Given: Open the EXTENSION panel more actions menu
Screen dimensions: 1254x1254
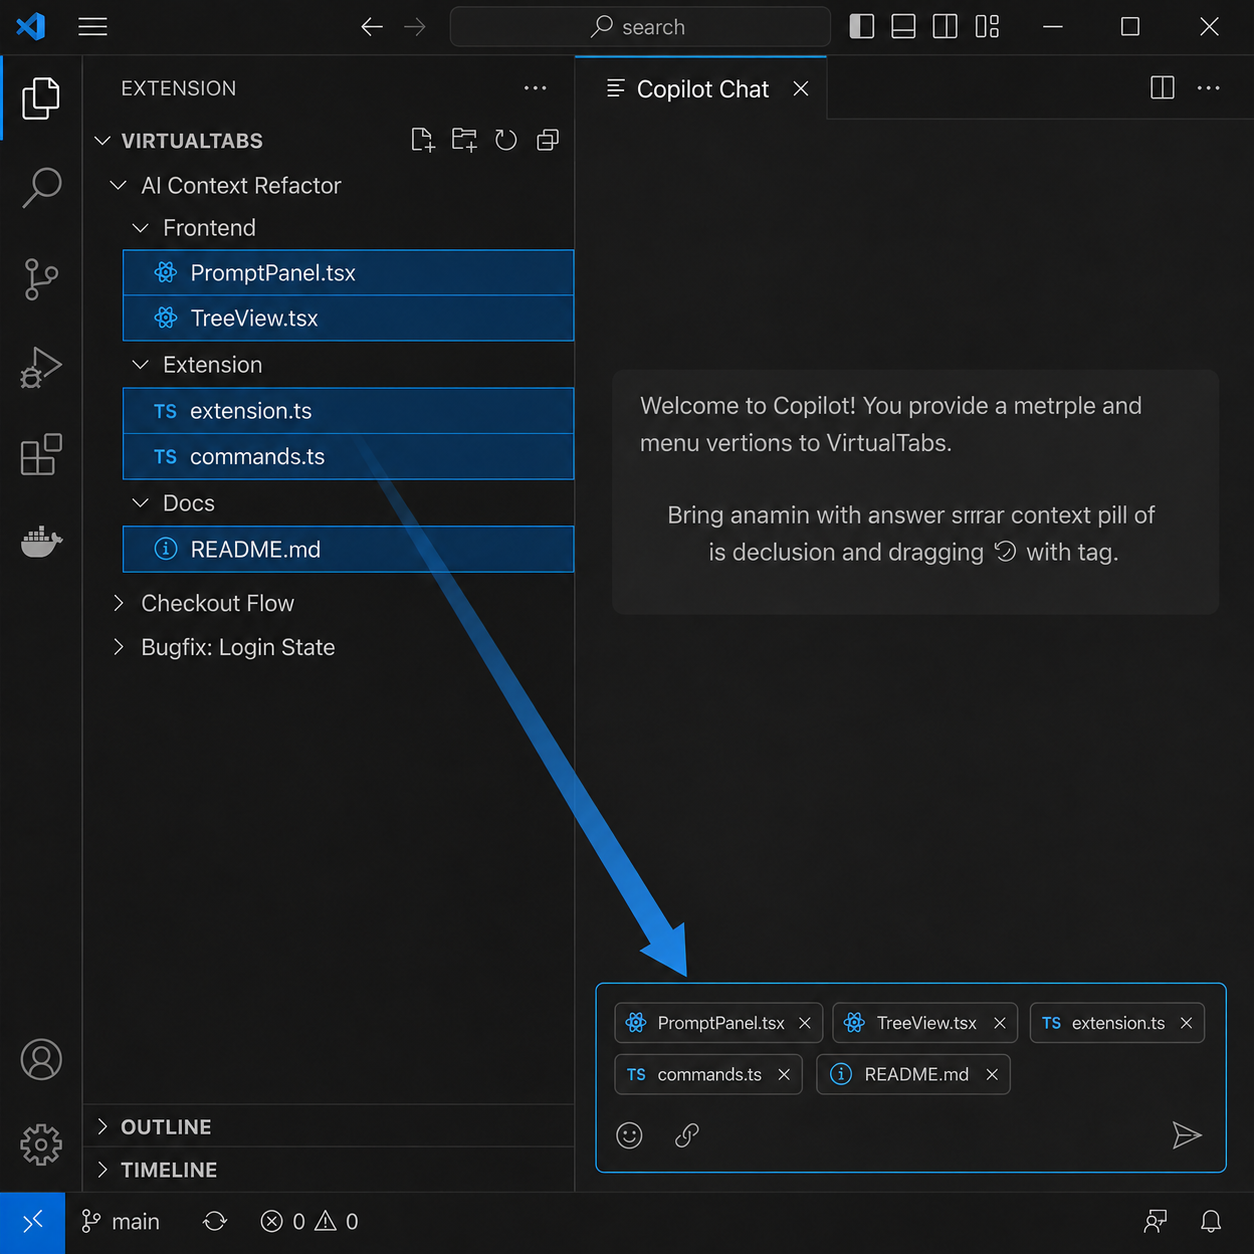Looking at the screenshot, I should (535, 88).
